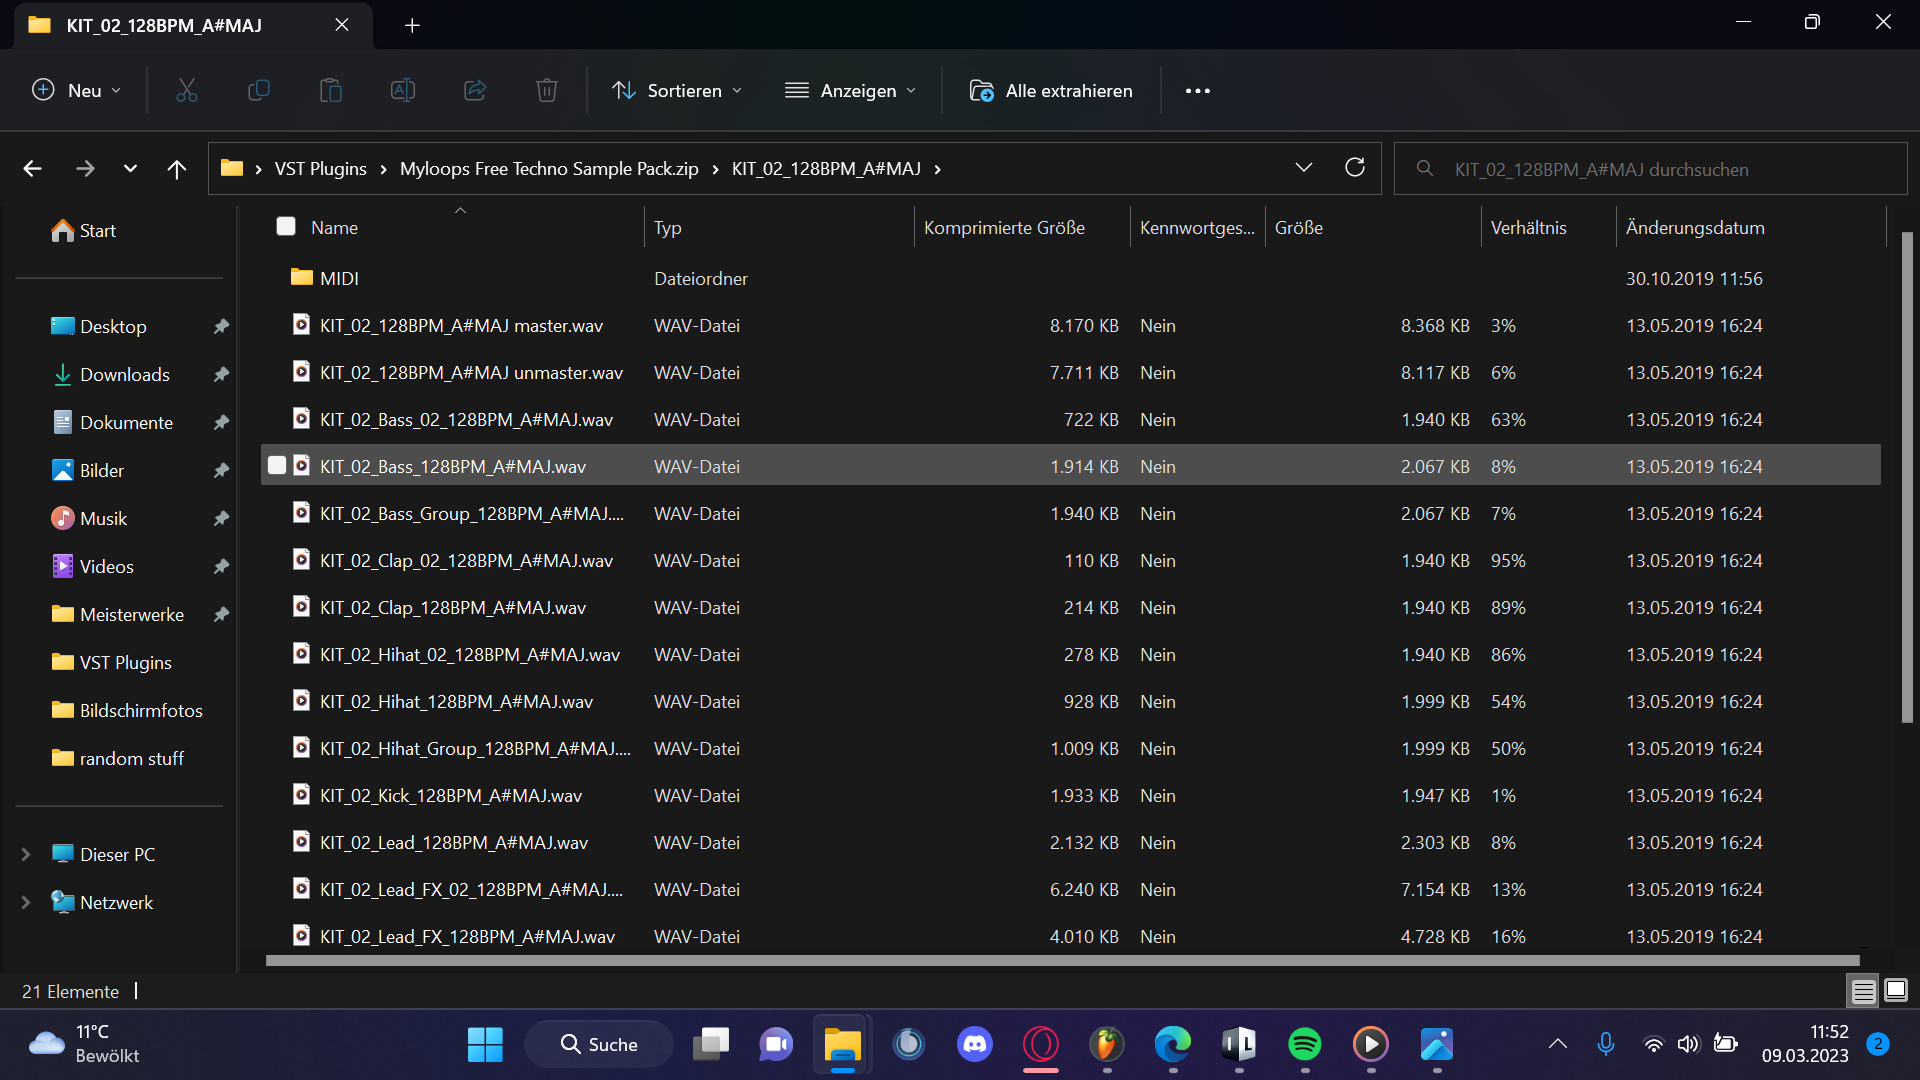Click the Paste clipboard icon
This screenshot has width=1920, height=1080.
(330, 91)
